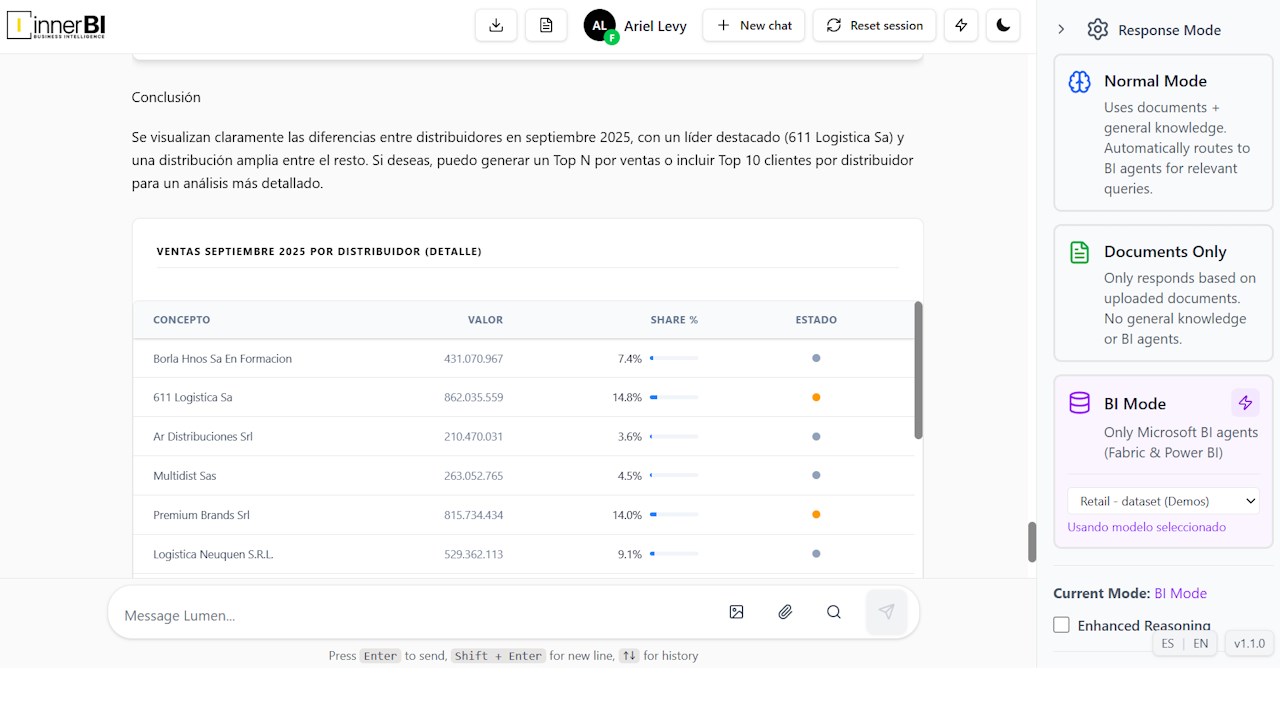The height and width of the screenshot is (720, 1280).
Task: Start a New chat
Action: [x=754, y=25]
